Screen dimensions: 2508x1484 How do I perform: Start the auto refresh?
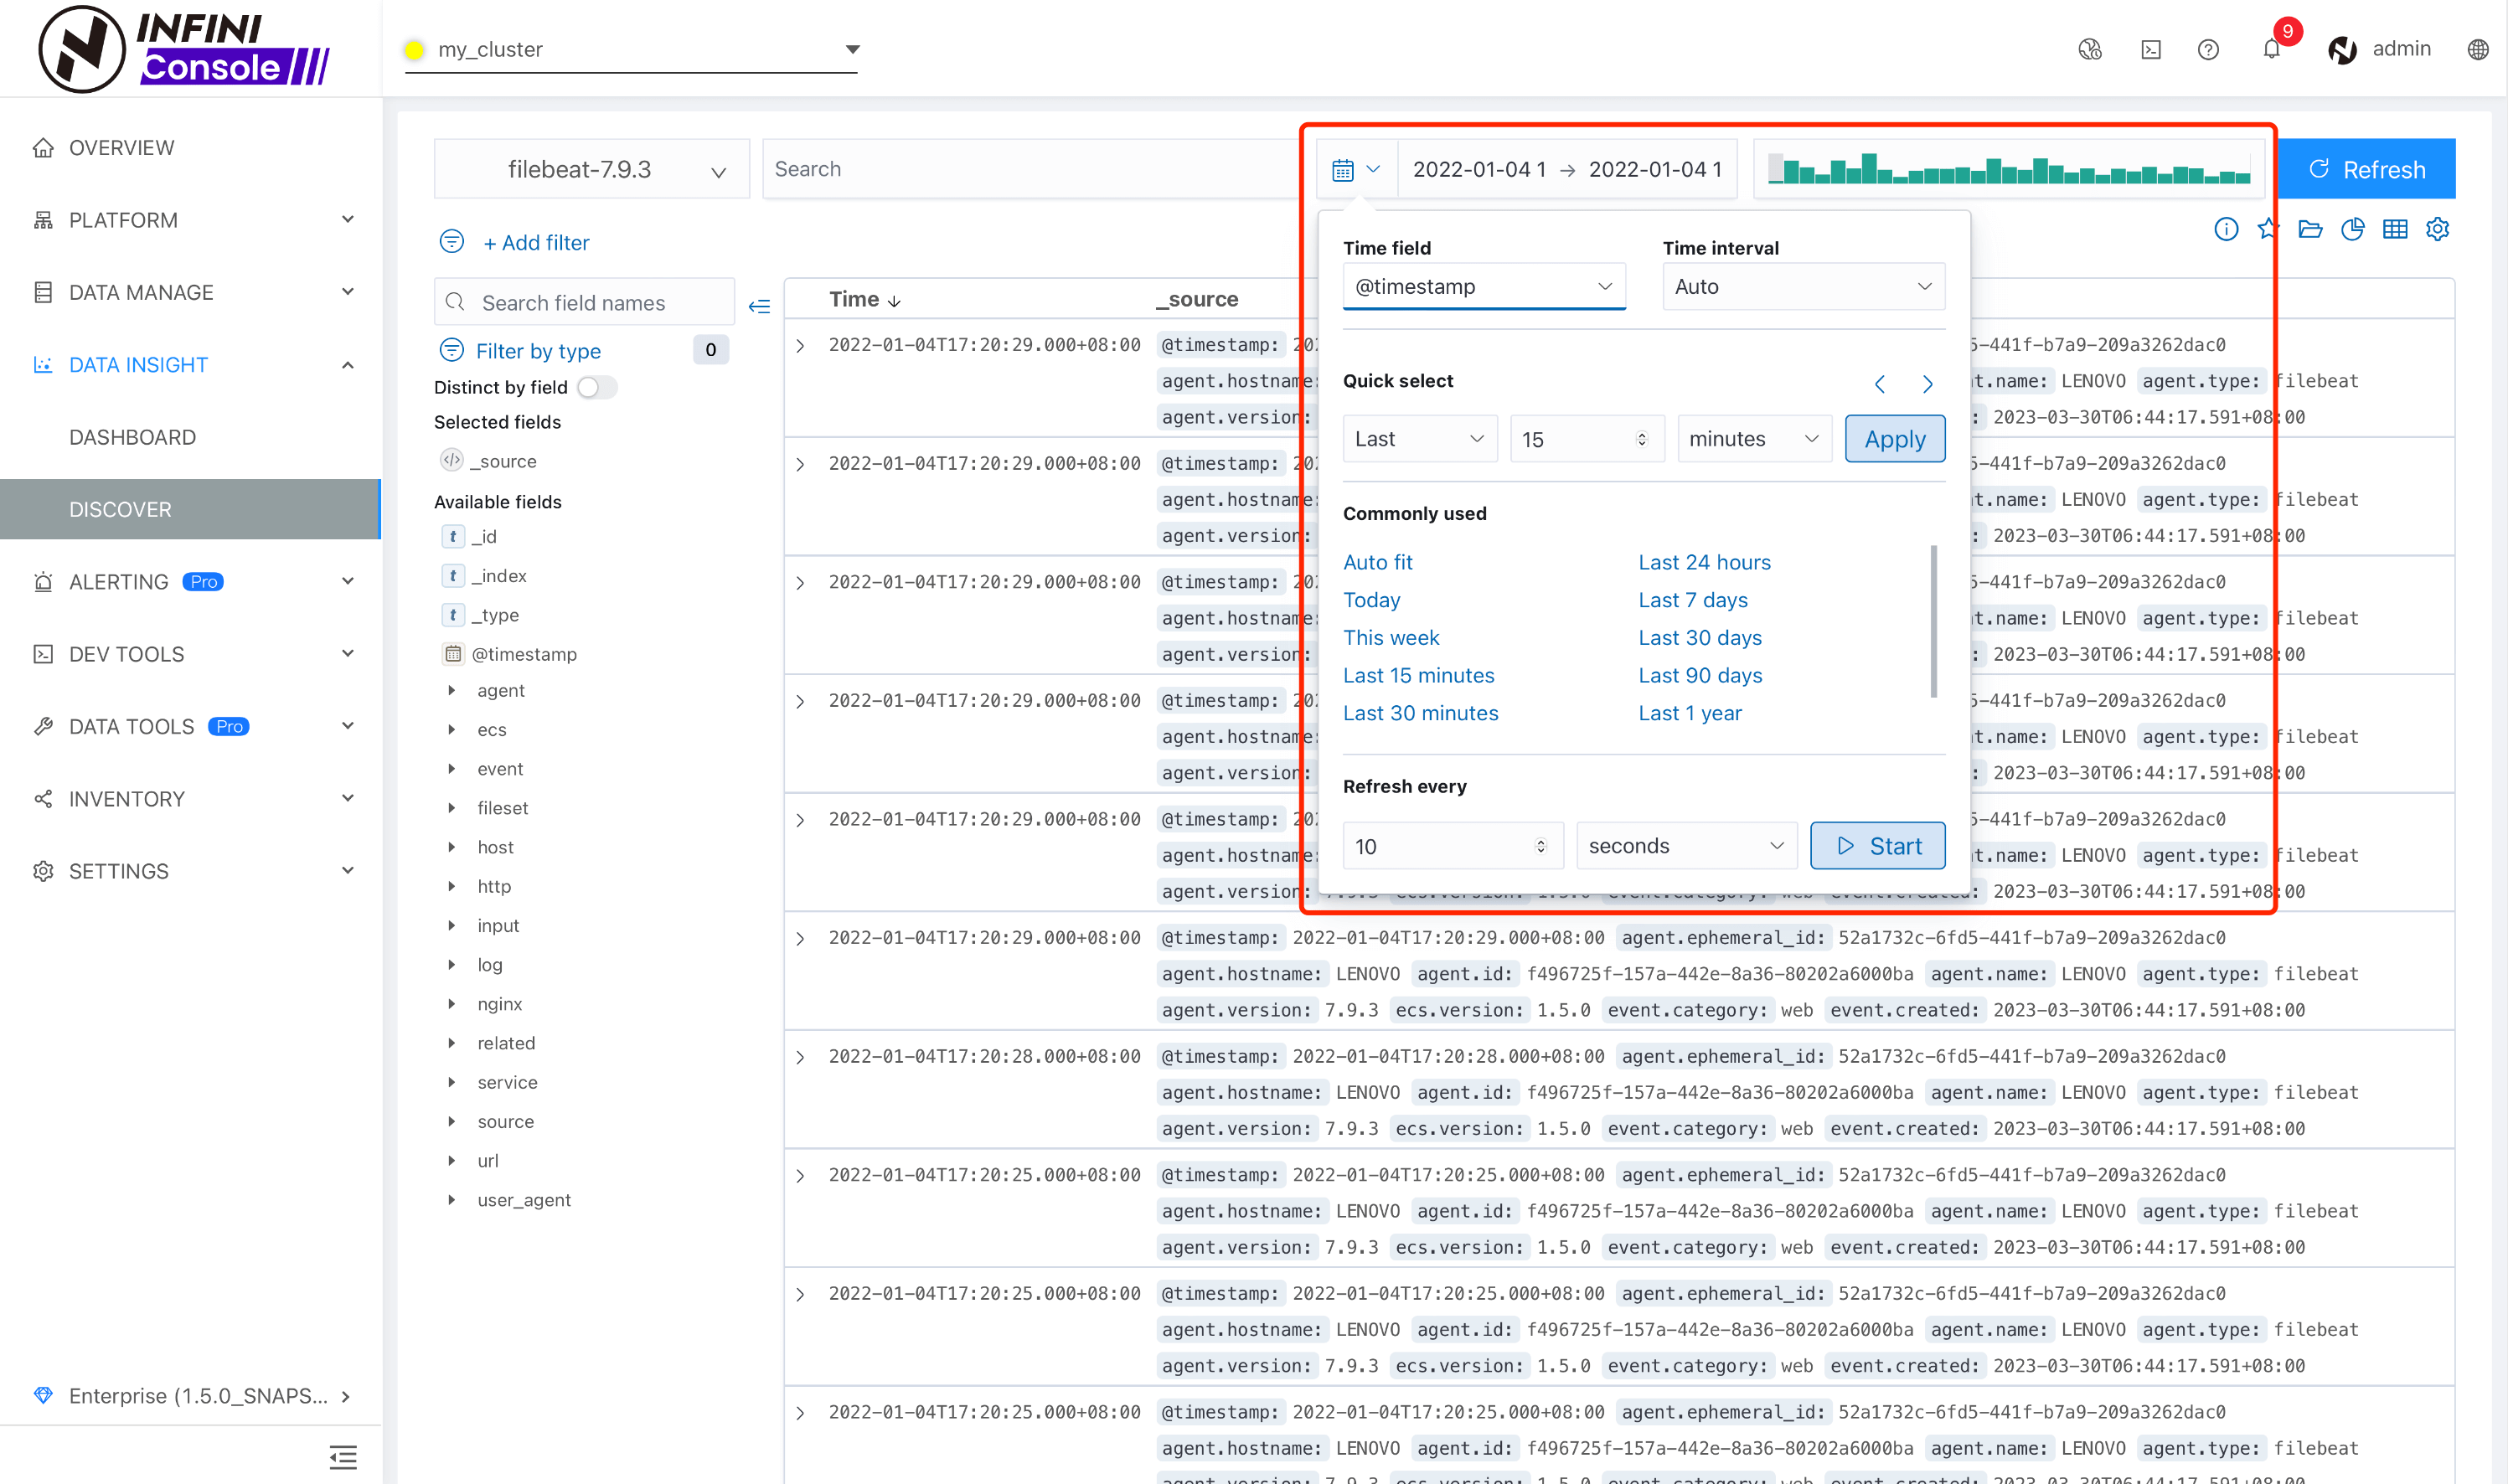click(1877, 846)
